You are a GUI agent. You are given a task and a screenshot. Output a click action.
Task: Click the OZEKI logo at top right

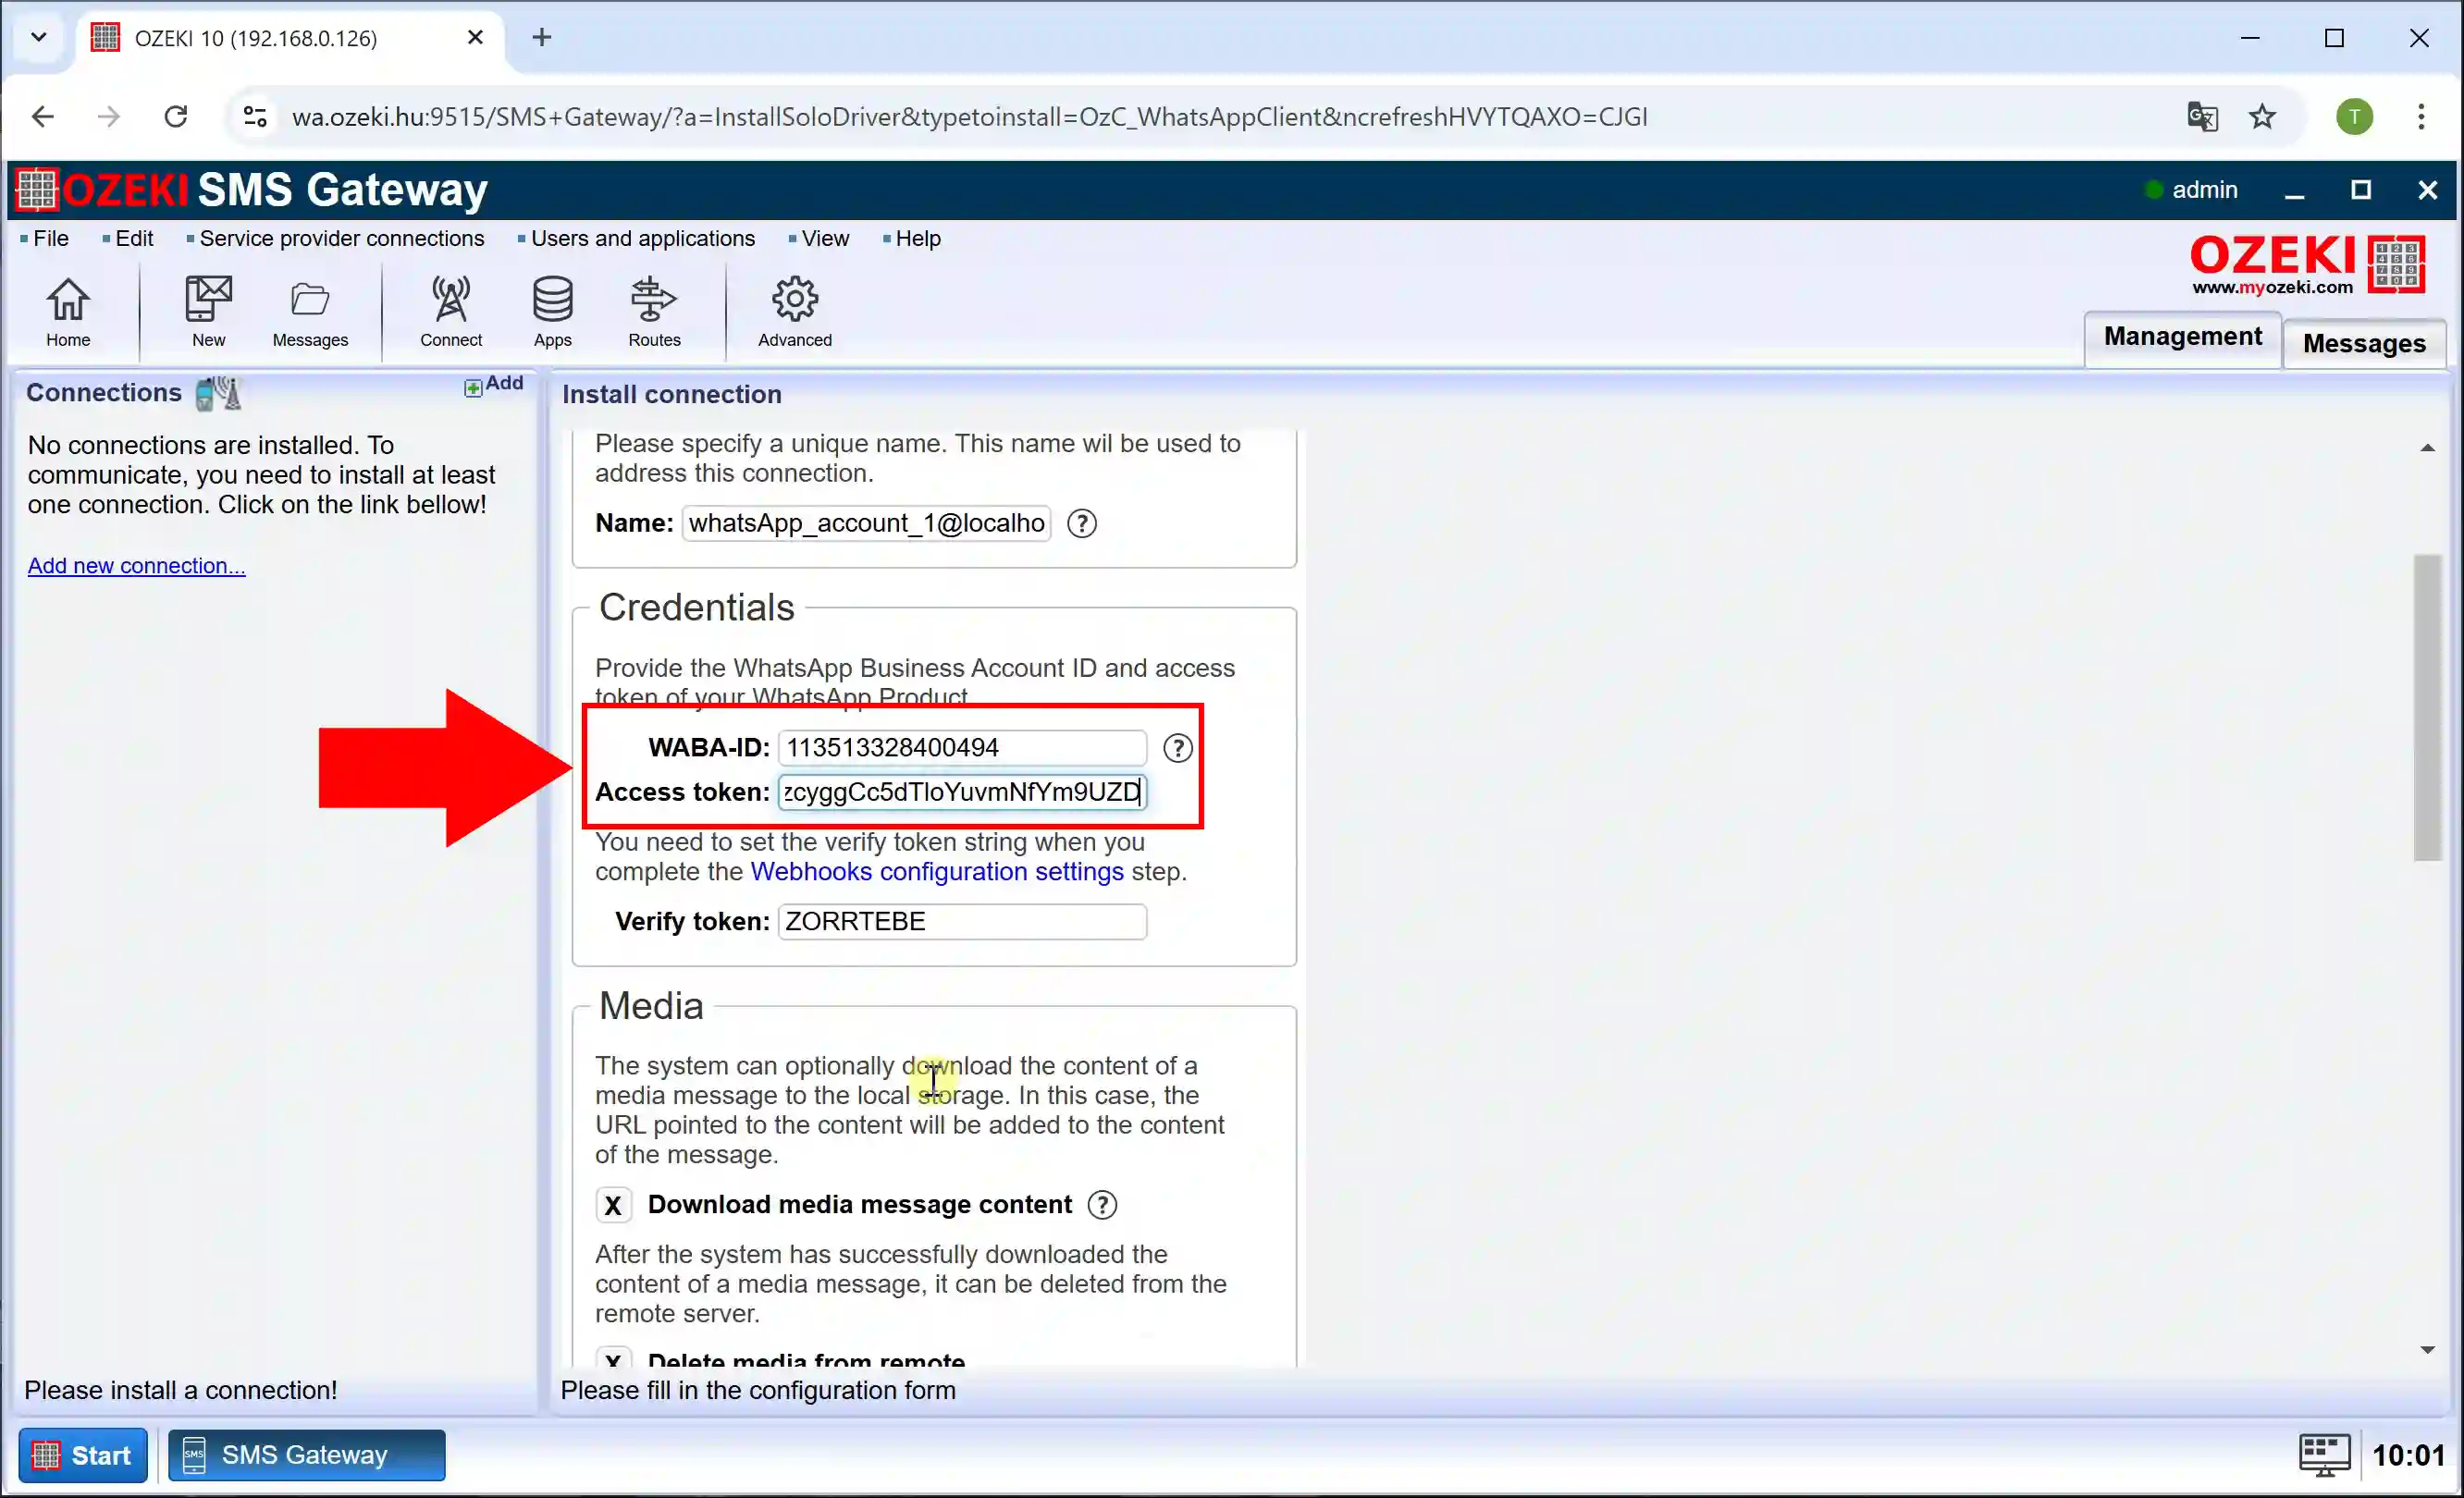point(2307,264)
